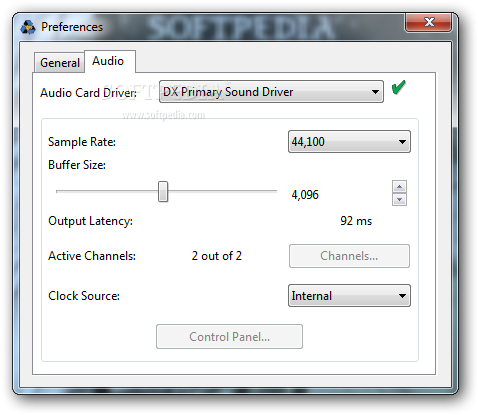479x415 pixels.
Task: Switch to the General tab
Action: click(59, 63)
